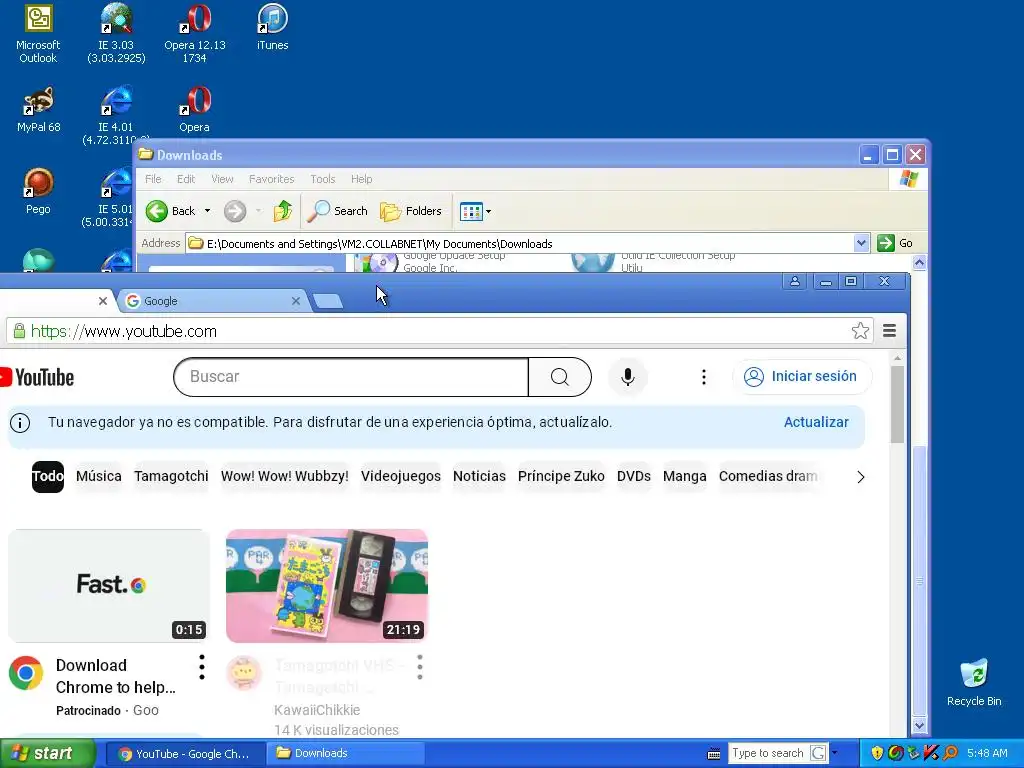Click the Type to search taskbar field
1024x768 pixels.
[x=768, y=754]
